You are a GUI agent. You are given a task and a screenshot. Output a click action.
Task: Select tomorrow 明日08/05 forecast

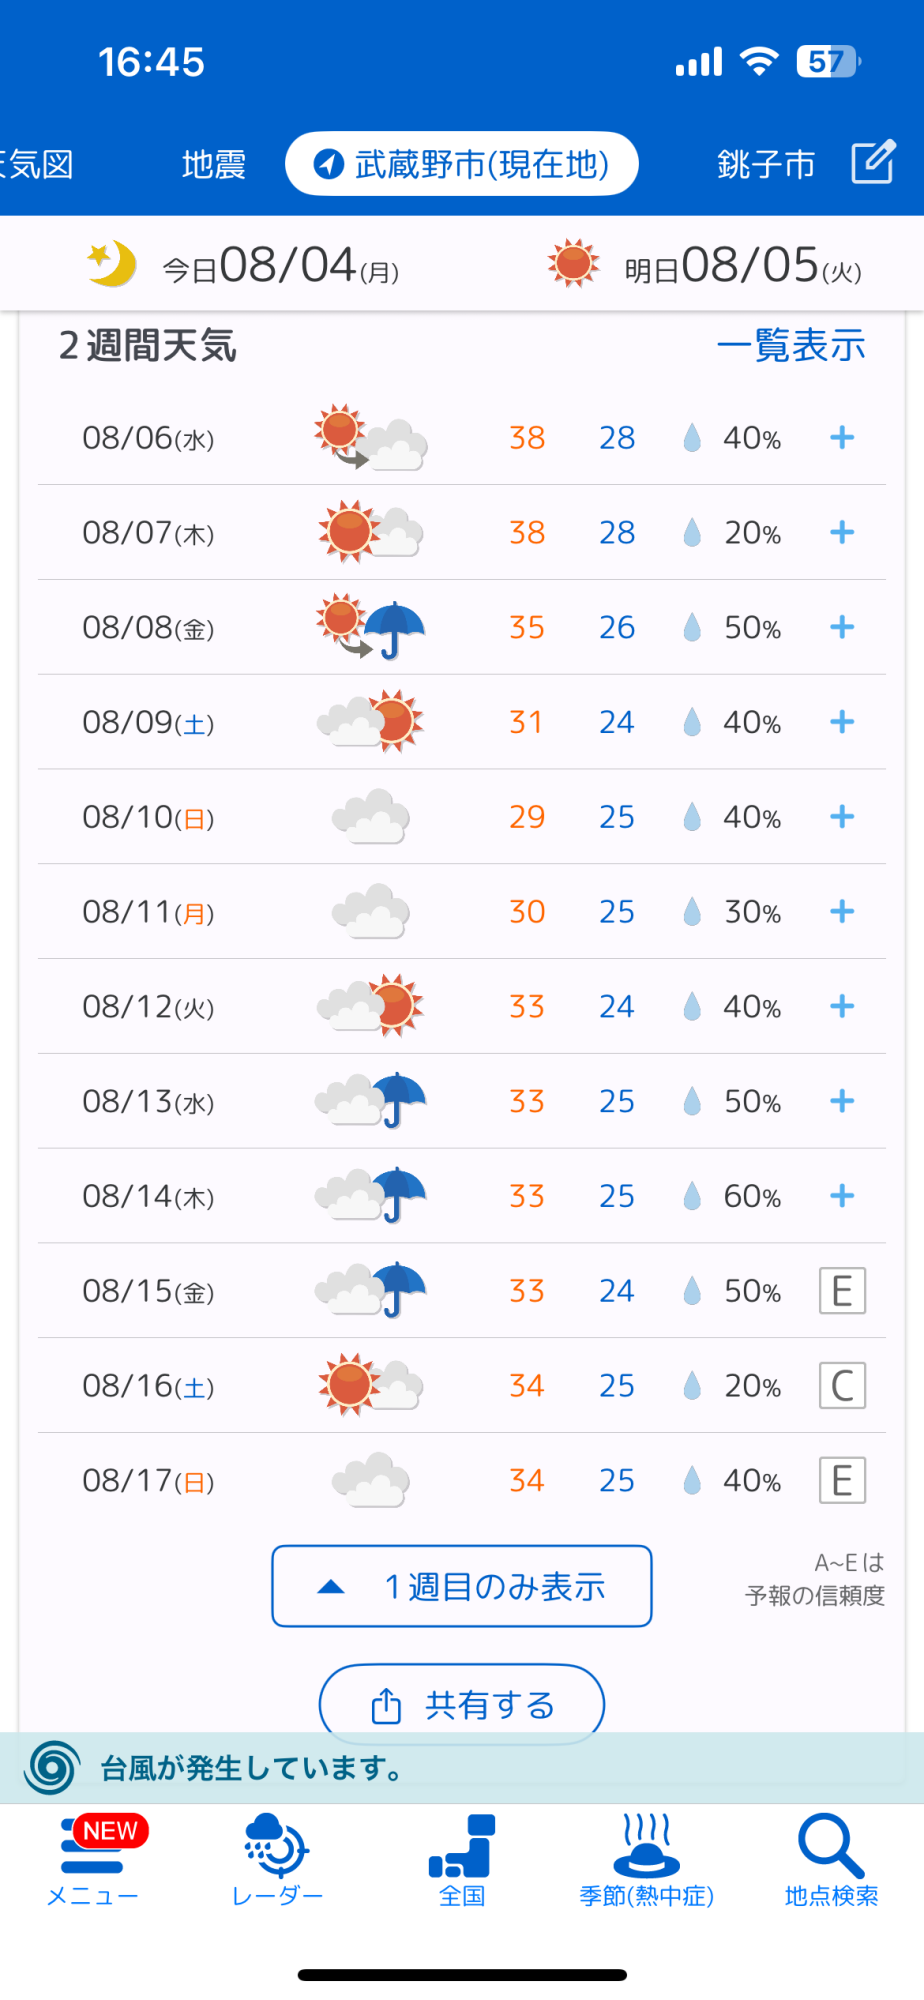(x=704, y=266)
